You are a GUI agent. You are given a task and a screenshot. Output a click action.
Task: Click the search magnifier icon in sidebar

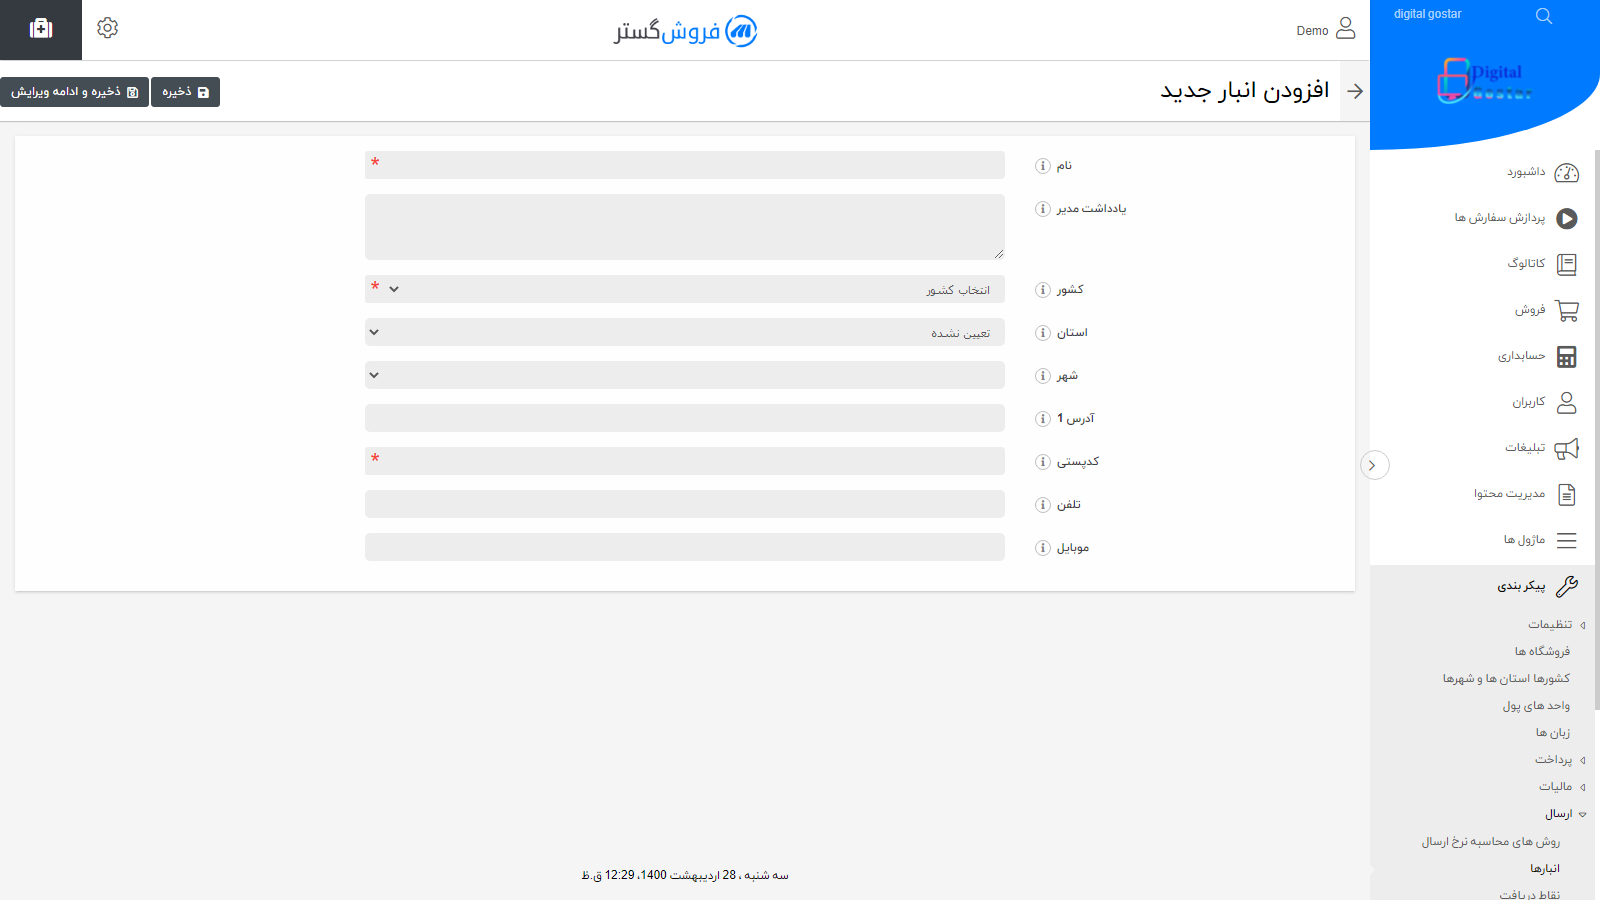pyautogui.click(x=1544, y=16)
